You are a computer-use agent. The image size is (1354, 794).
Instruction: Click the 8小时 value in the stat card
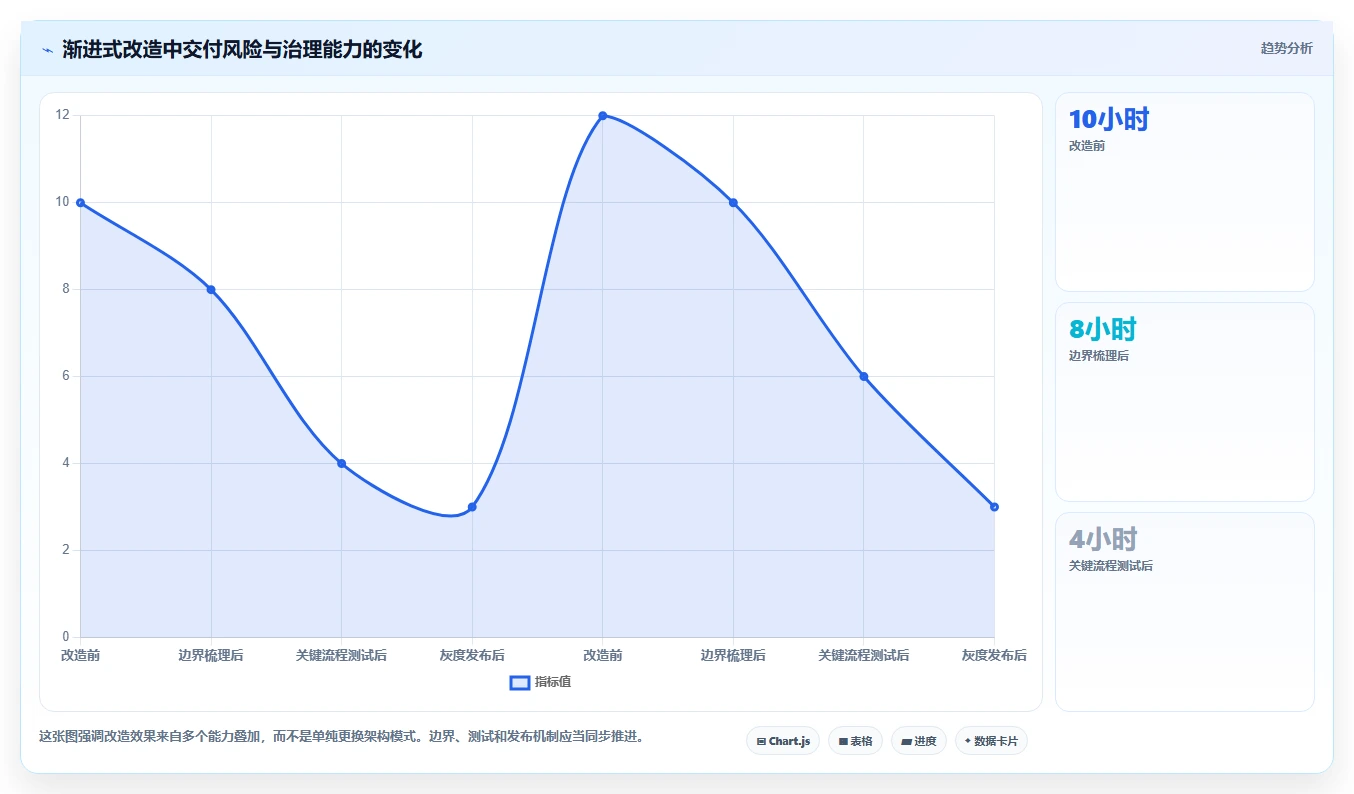pyautogui.click(x=1103, y=330)
